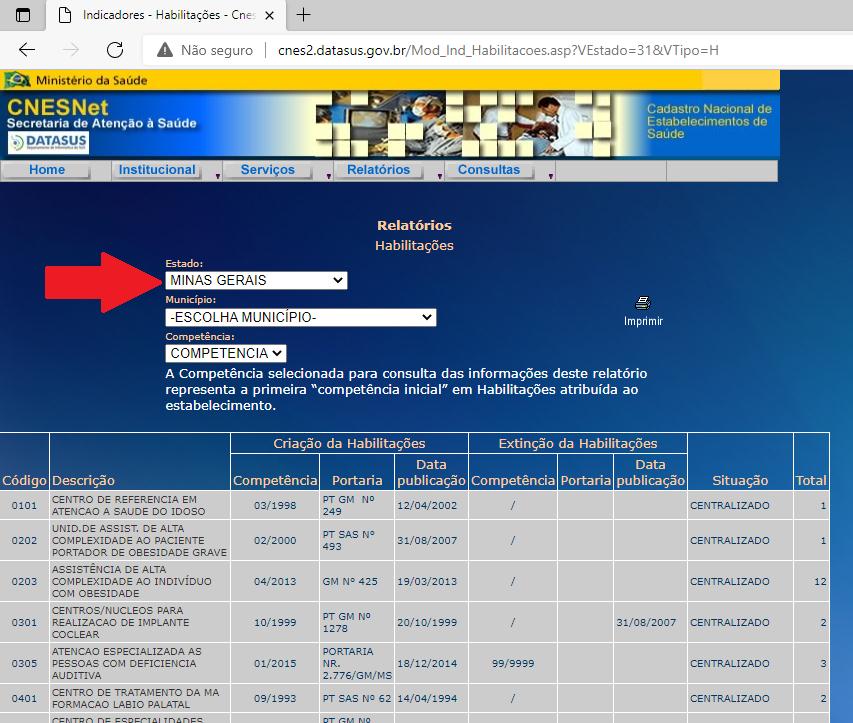
Task: Close the Indicadores - Habilitações tab
Action: click(269, 15)
